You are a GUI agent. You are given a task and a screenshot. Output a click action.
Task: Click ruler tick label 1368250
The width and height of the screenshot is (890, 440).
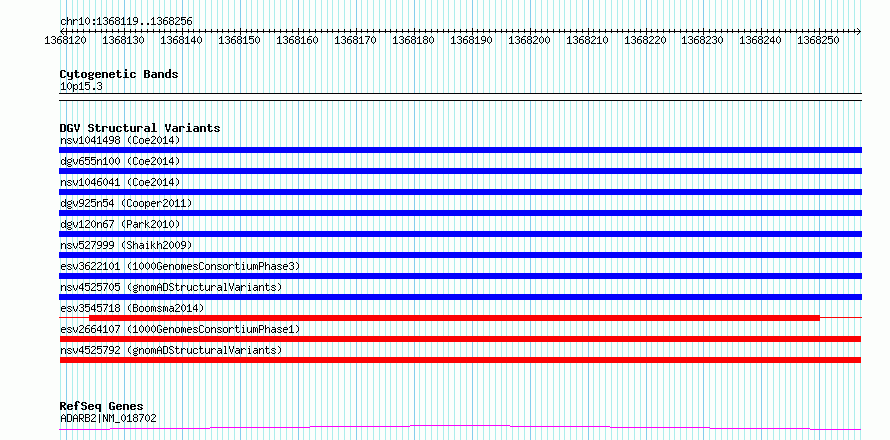tap(819, 41)
